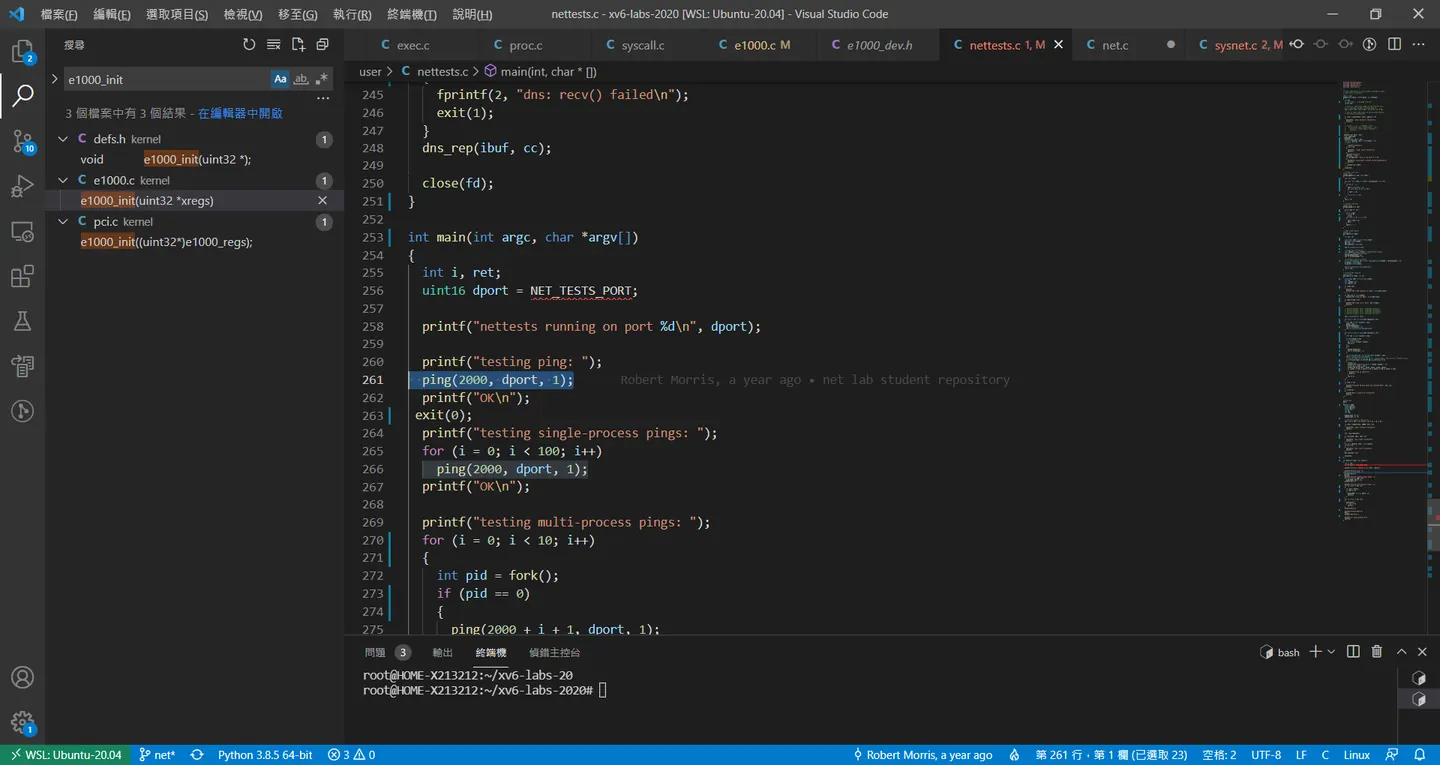Open the new terminal profile dropdown
Viewport: 1440px width, 765px height.
pos(1331,652)
